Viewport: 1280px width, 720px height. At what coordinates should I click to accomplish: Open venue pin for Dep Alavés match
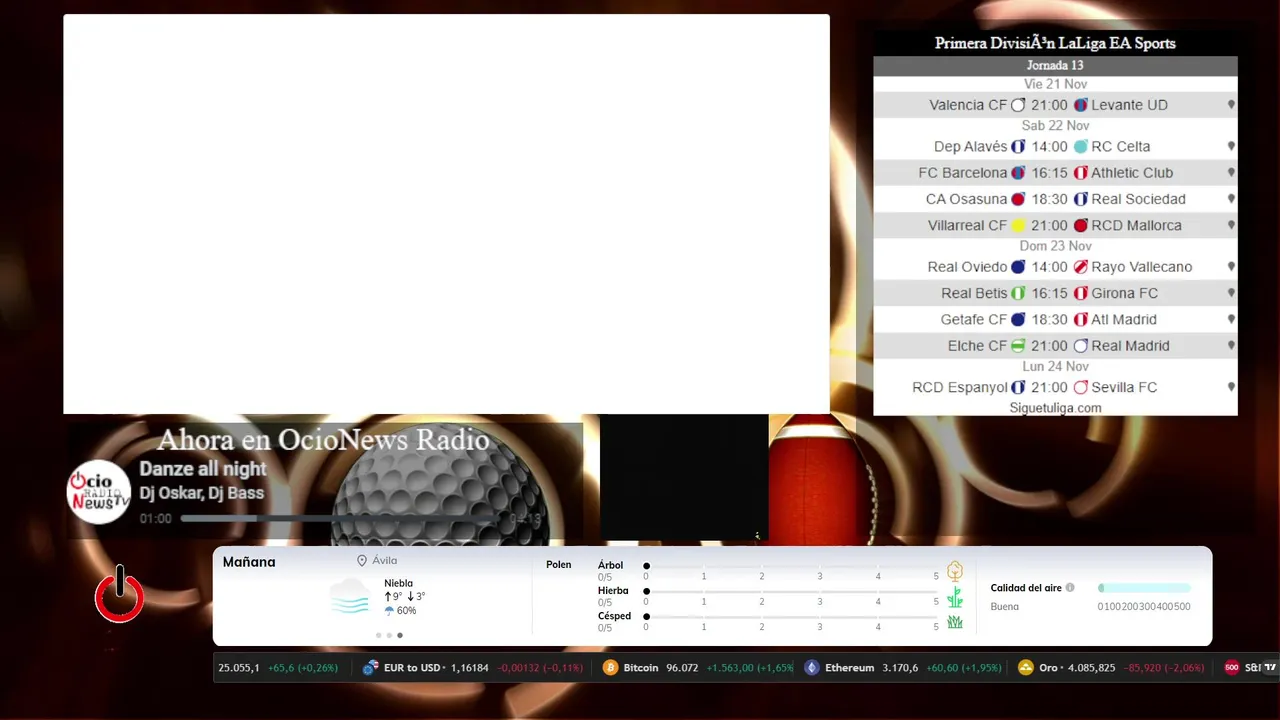pos(1231,146)
